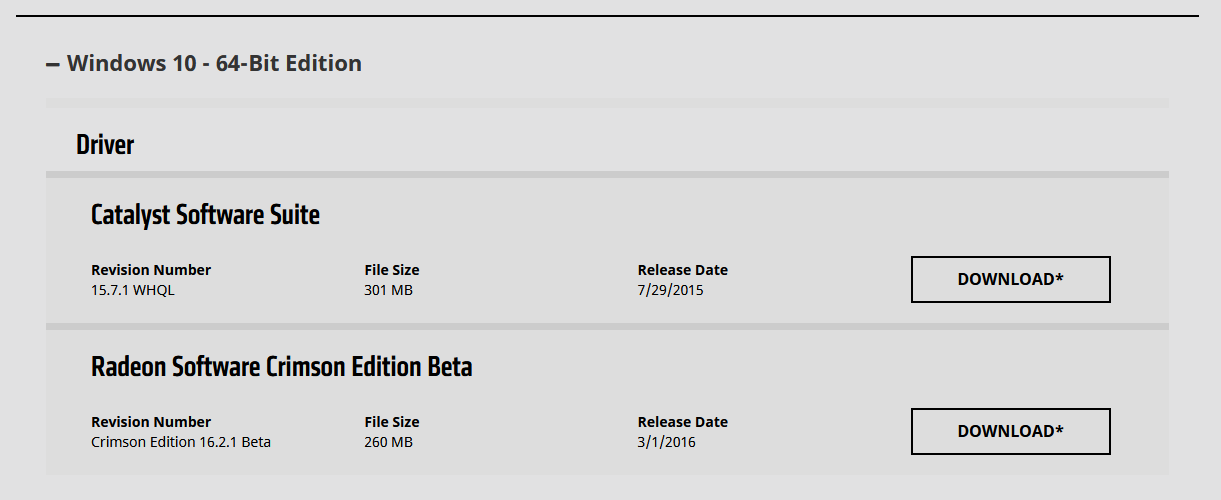Click the minus icon beside Windows 10
The height and width of the screenshot is (500, 1221).
[x=53, y=64]
